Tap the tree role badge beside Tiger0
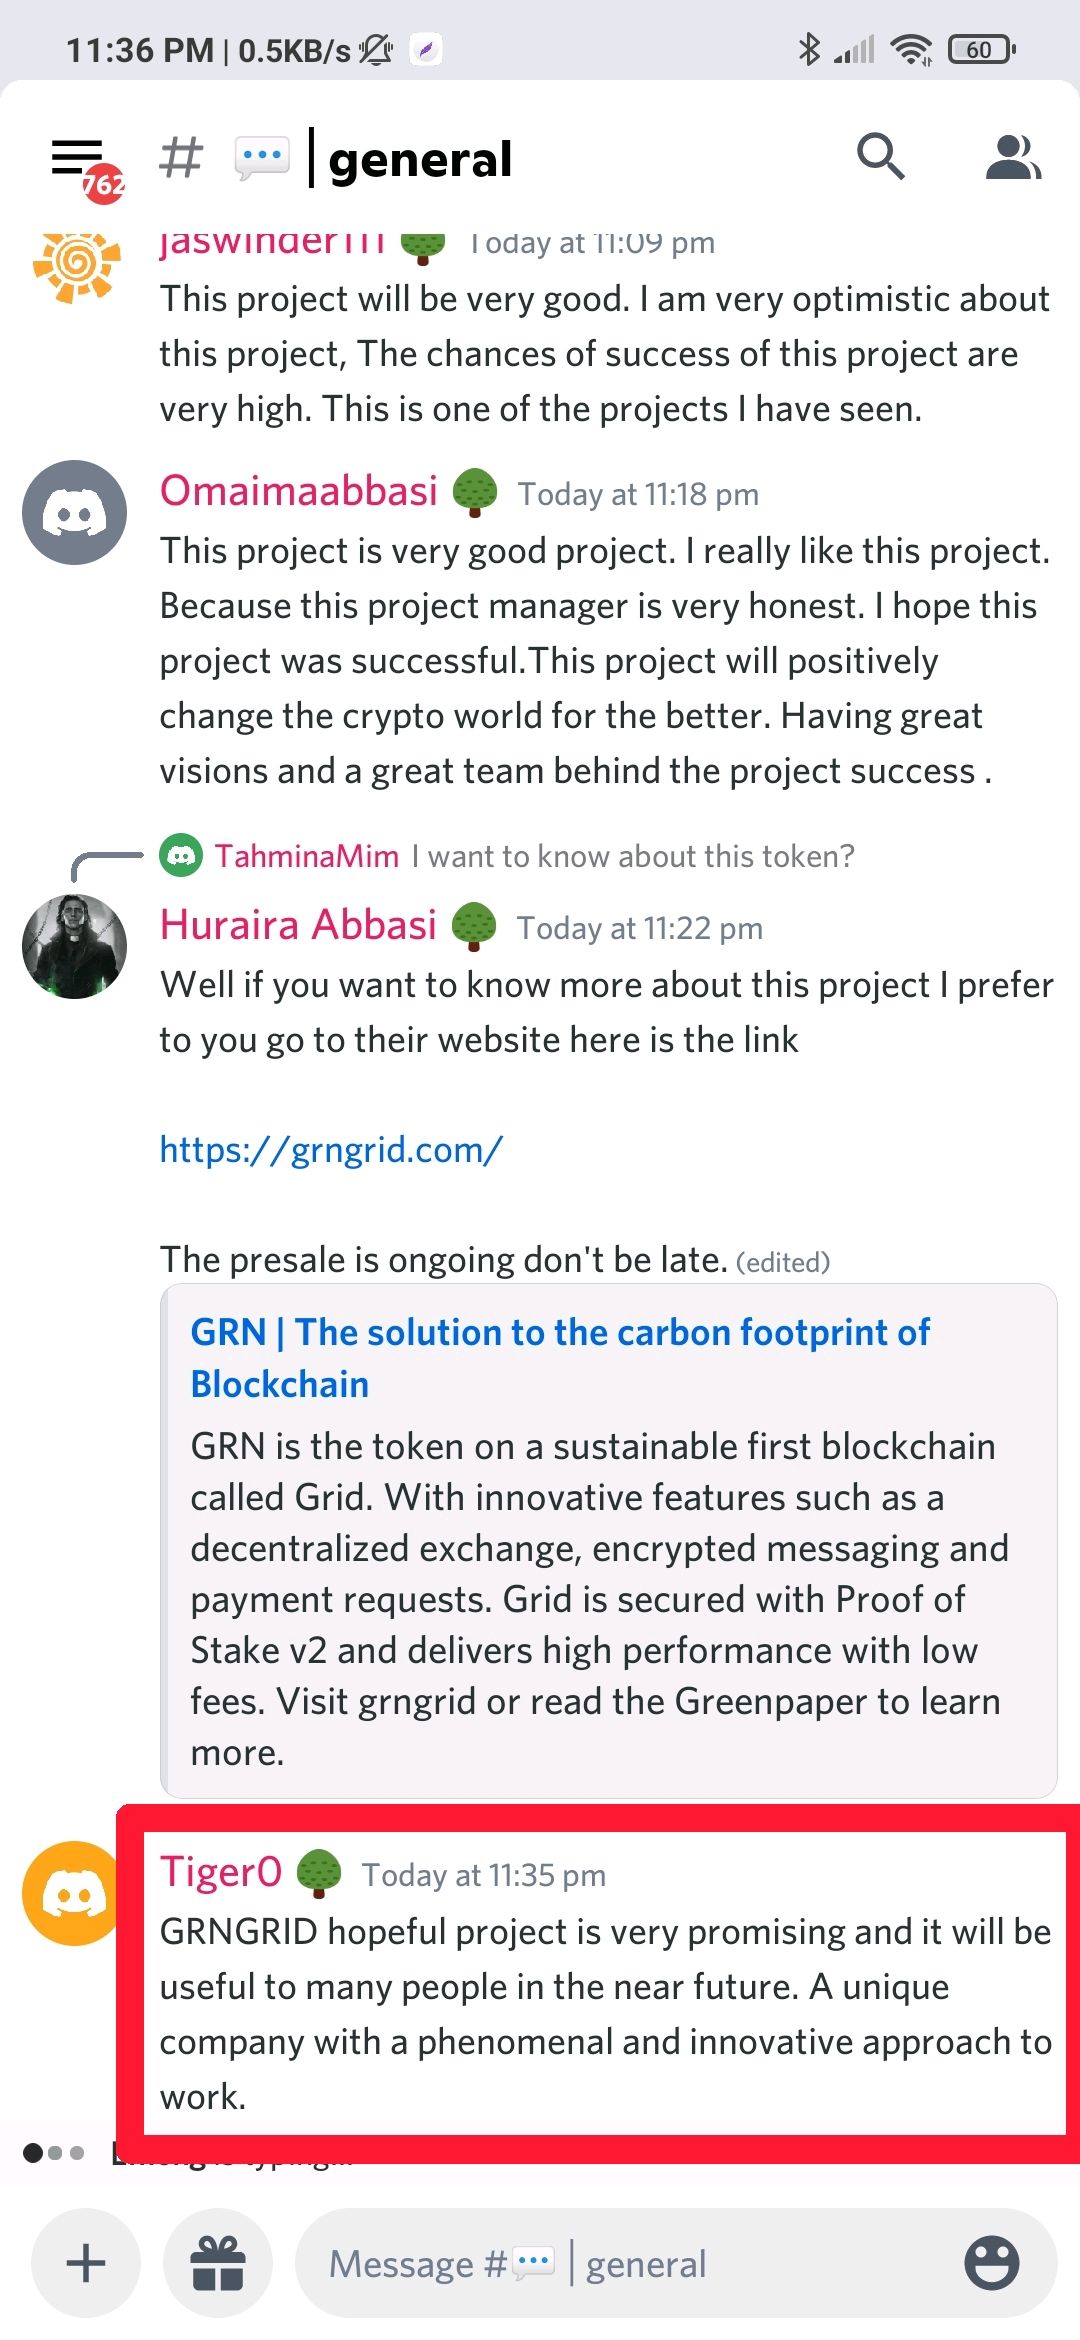Screen dimensions: 1080x2340 click(320, 1873)
